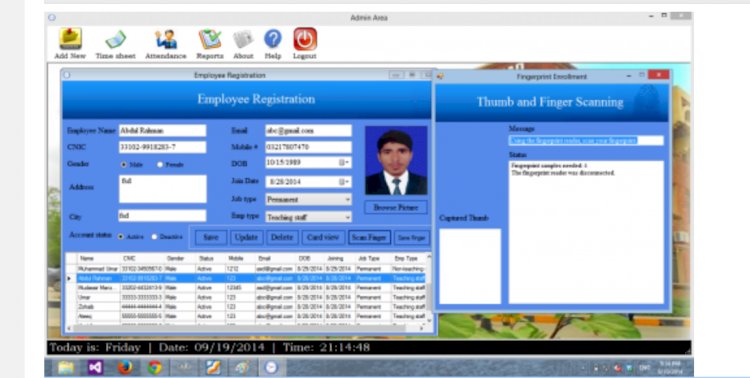Open Visual Studio from the taskbar

(x=95, y=367)
